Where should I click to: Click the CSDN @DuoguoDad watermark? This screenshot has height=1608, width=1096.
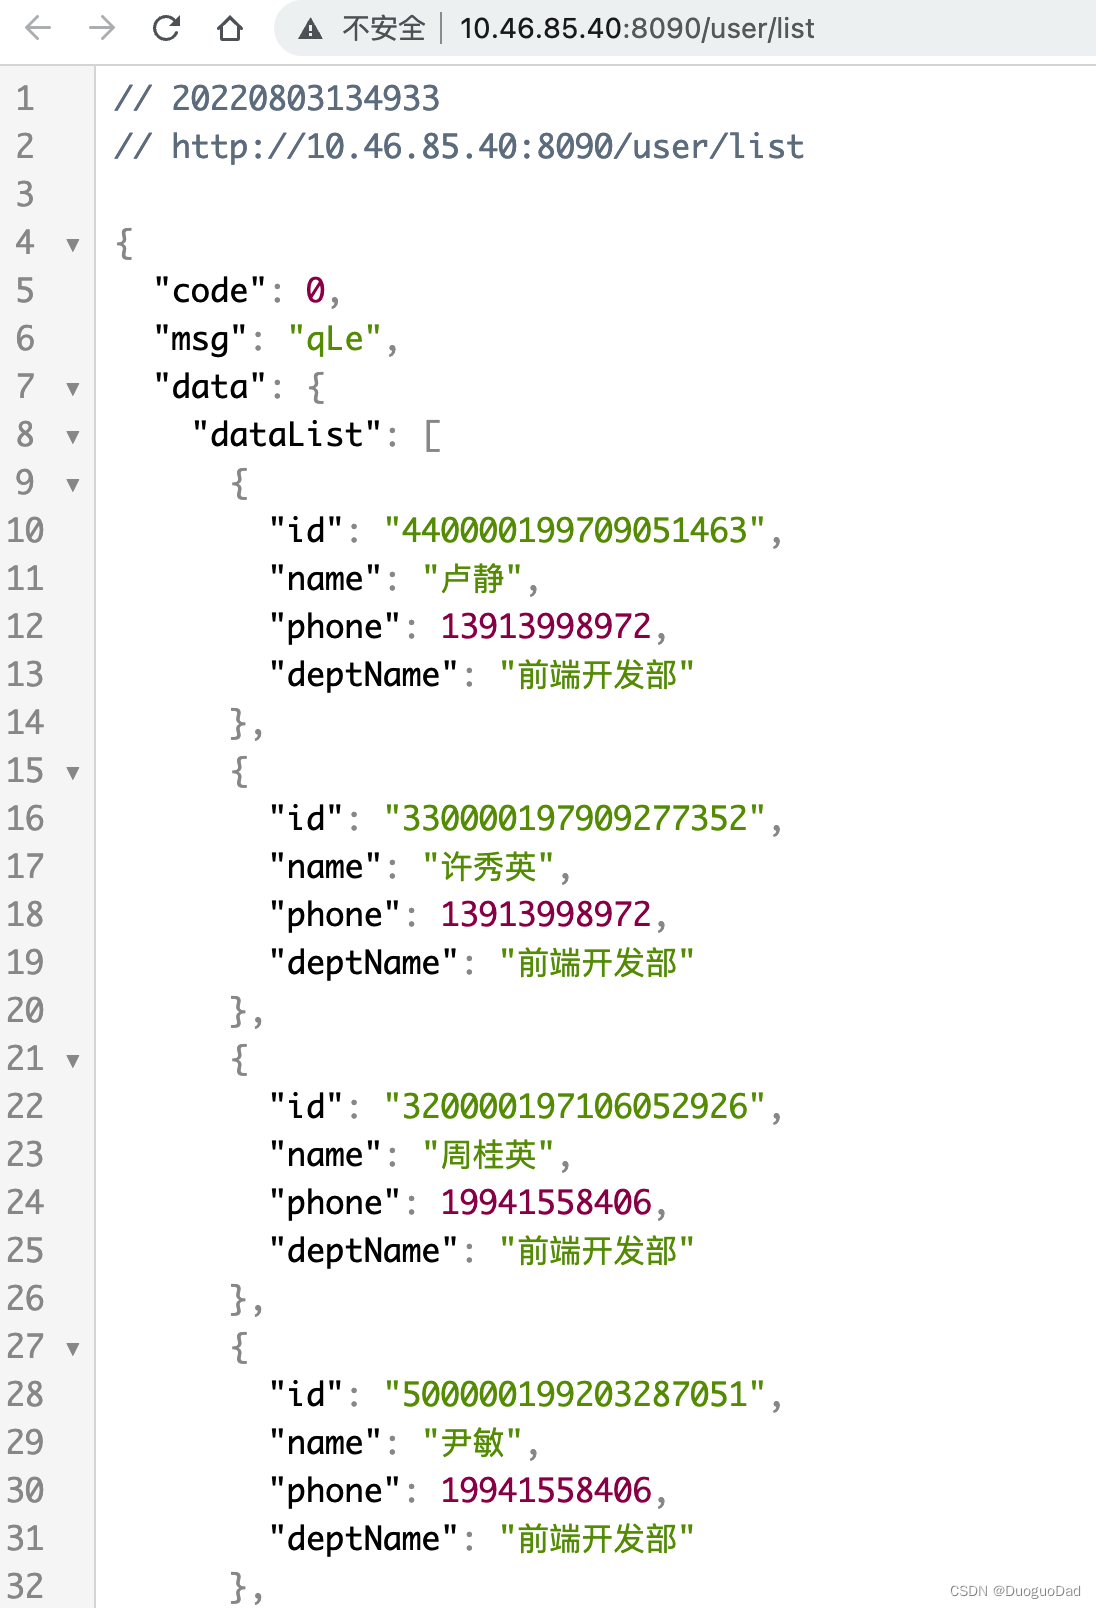coord(1013,1589)
